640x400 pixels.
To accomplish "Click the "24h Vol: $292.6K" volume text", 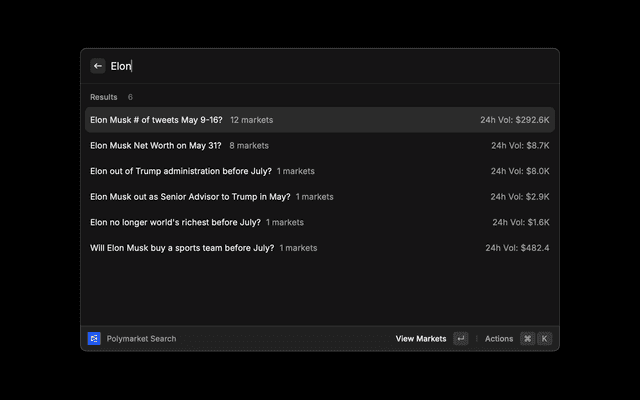I will pos(514,120).
